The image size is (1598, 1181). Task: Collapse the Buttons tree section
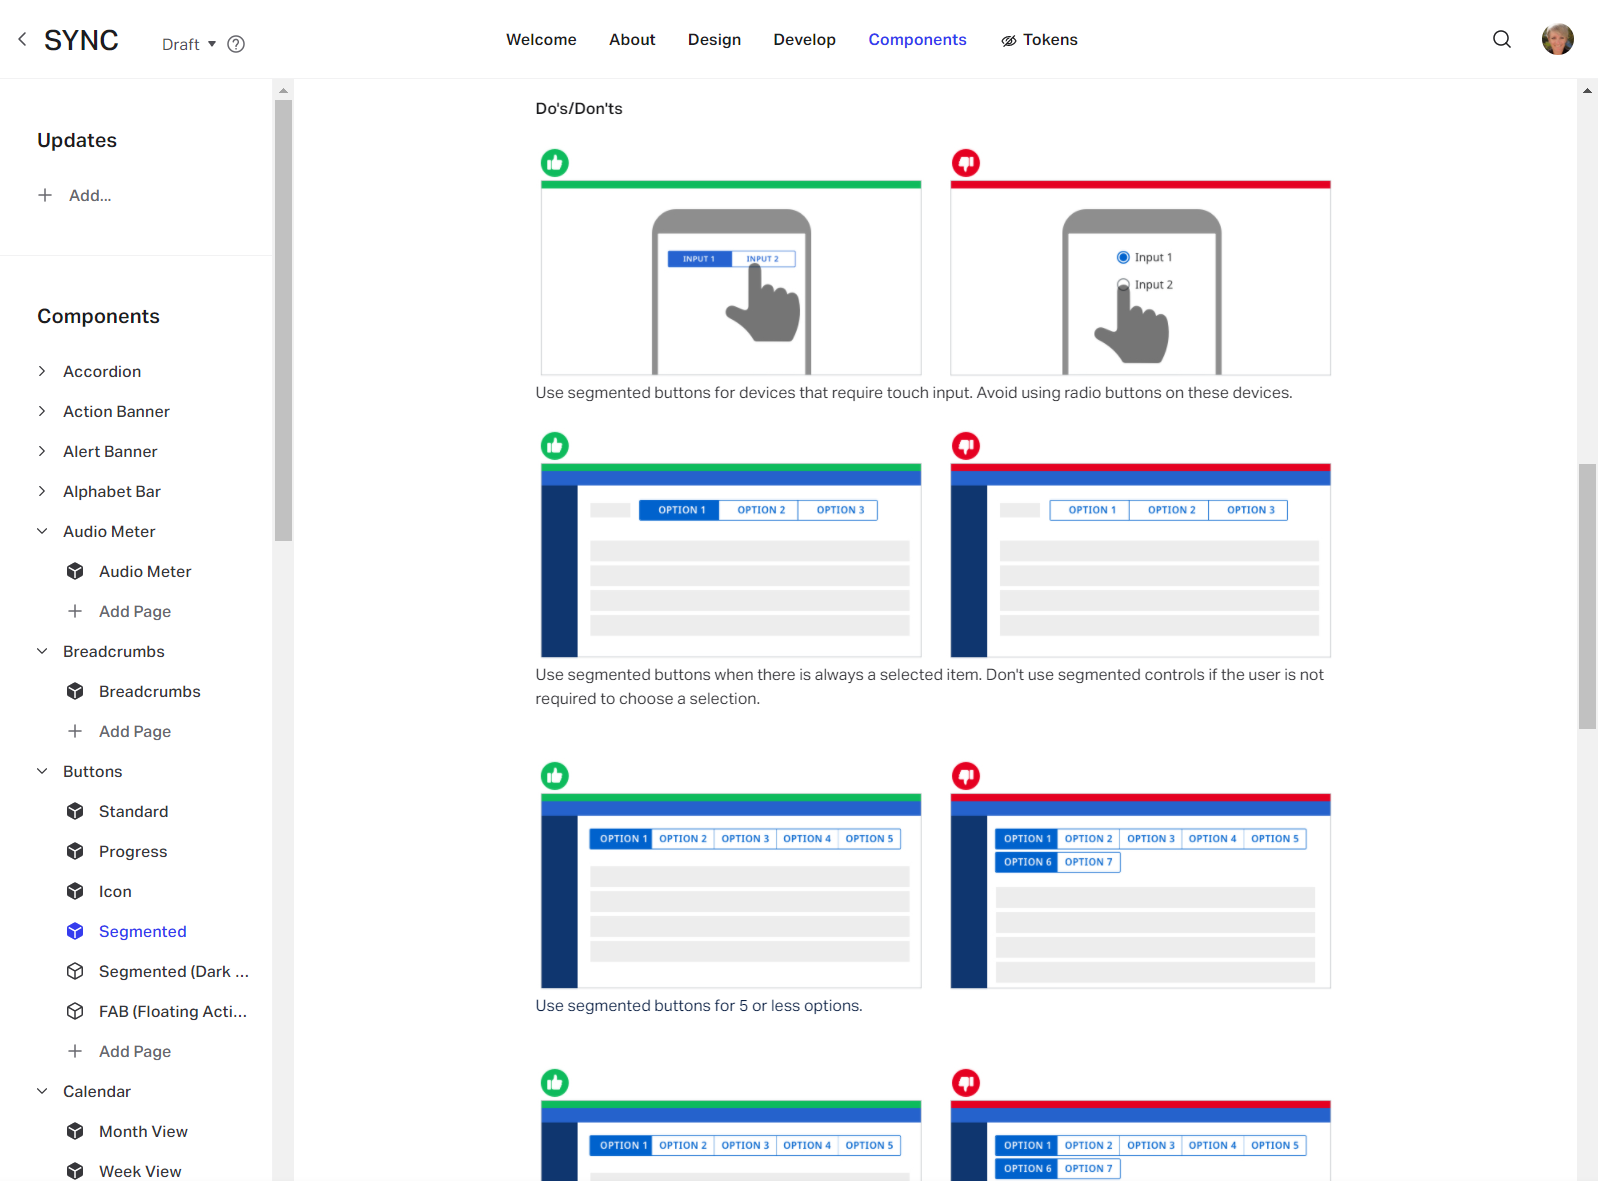[x=42, y=771]
